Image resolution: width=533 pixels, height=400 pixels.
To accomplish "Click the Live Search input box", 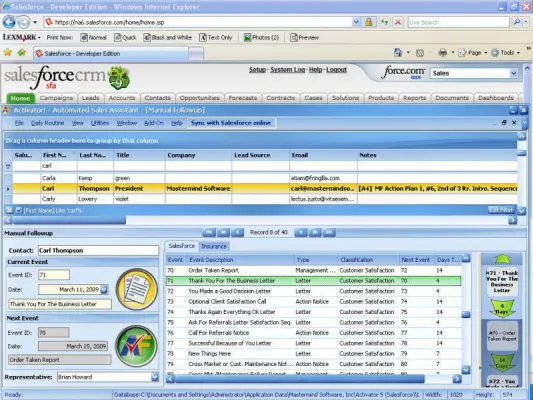I will tap(458, 22).
